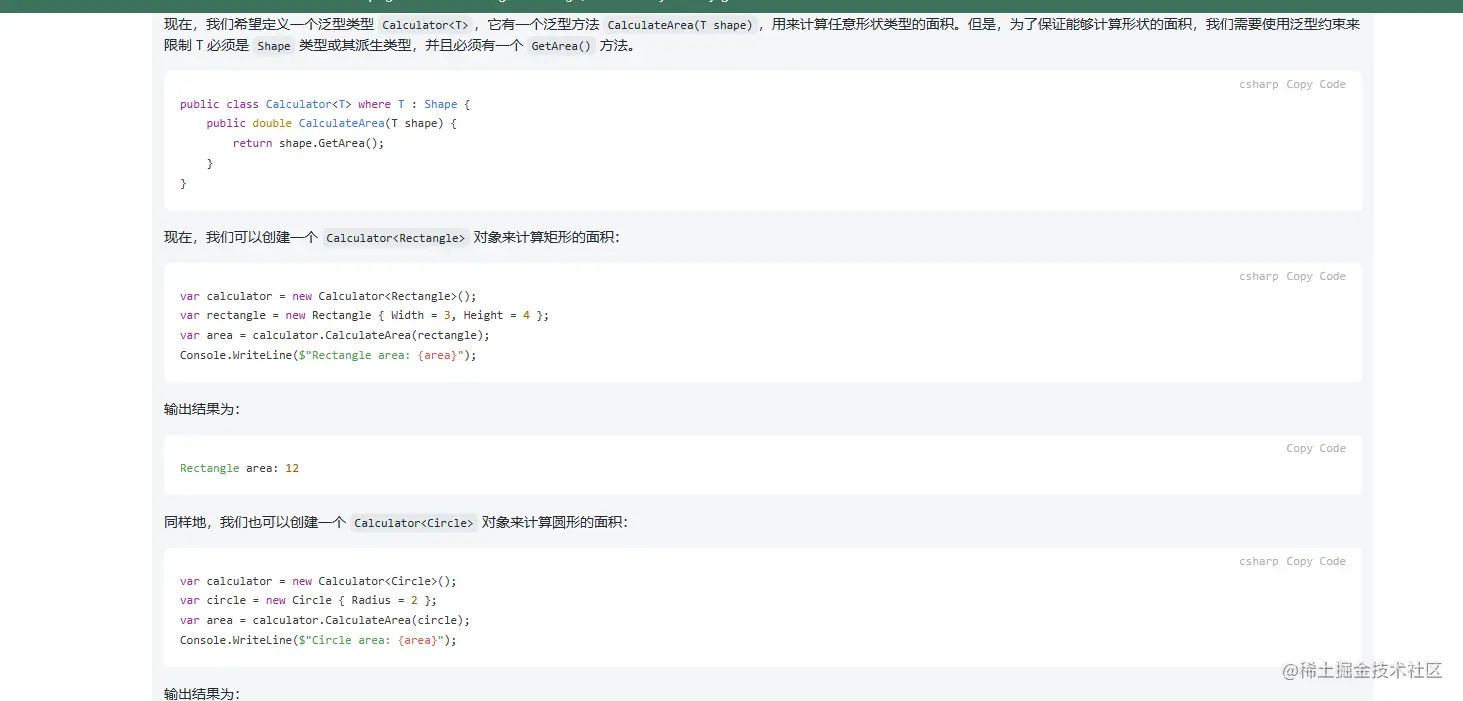
Task: Click line 'var calculator = new Calculator<Rectangle>();'
Action: [x=328, y=296]
